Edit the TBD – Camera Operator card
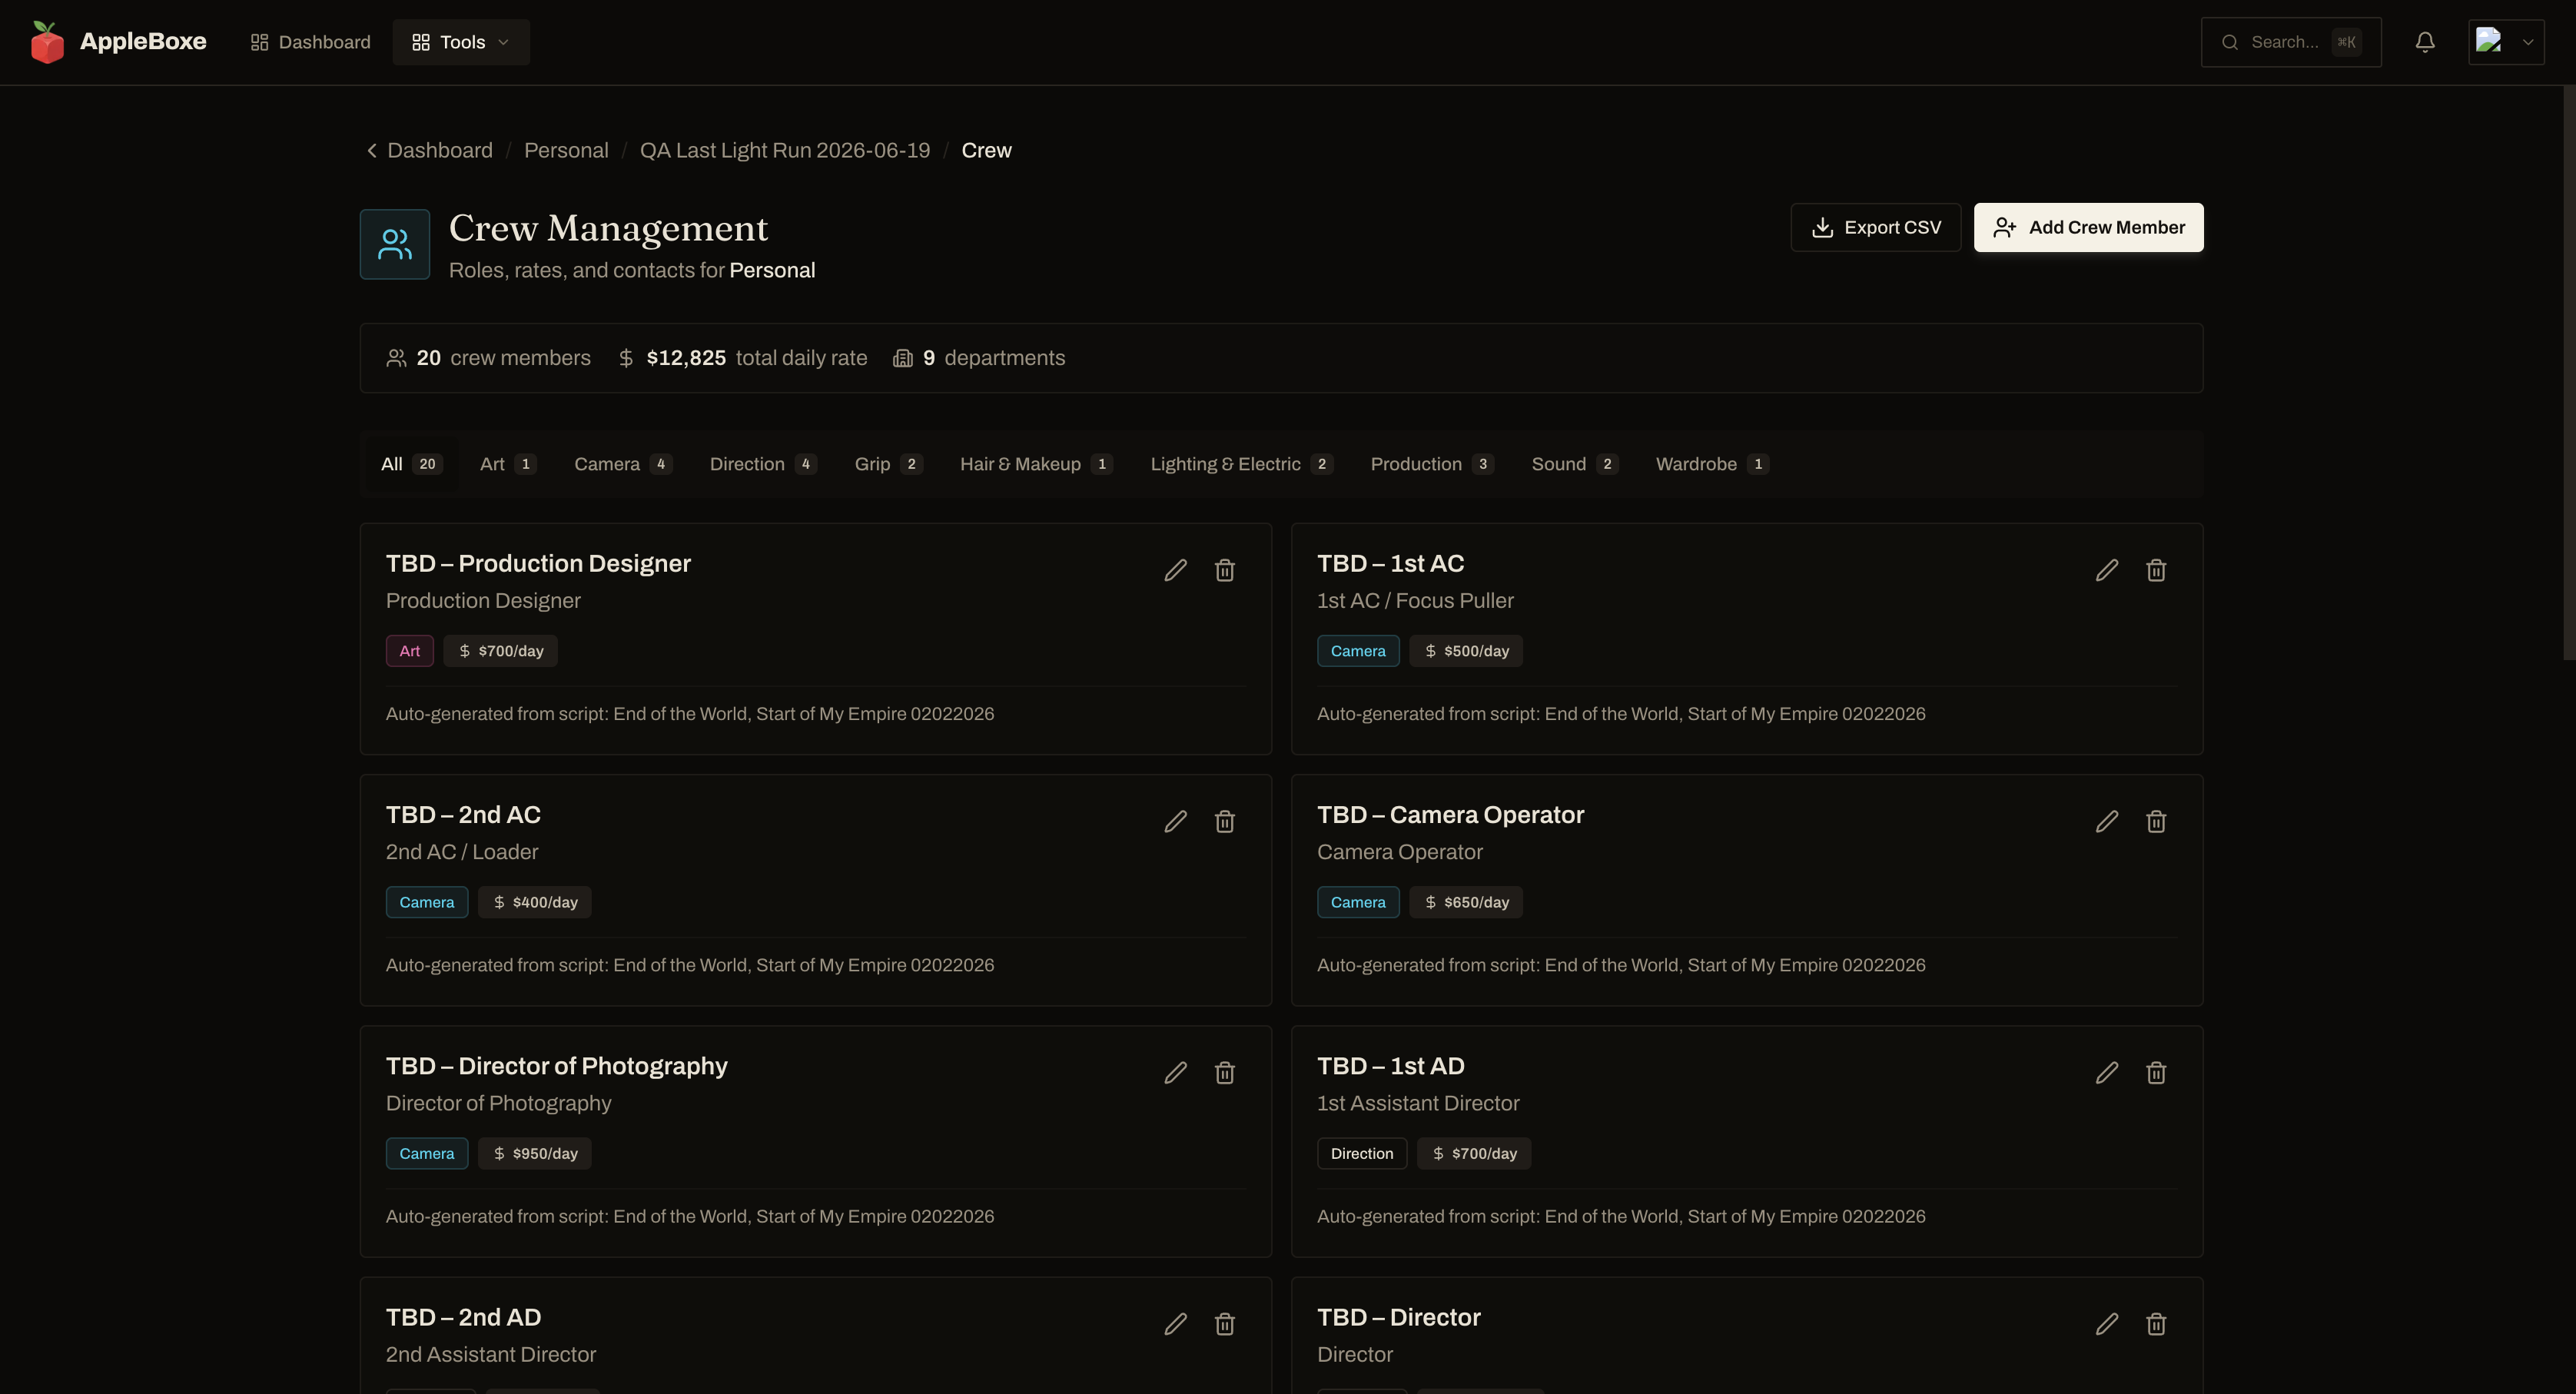This screenshot has width=2576, height=1394. [x=2106, y=821]
